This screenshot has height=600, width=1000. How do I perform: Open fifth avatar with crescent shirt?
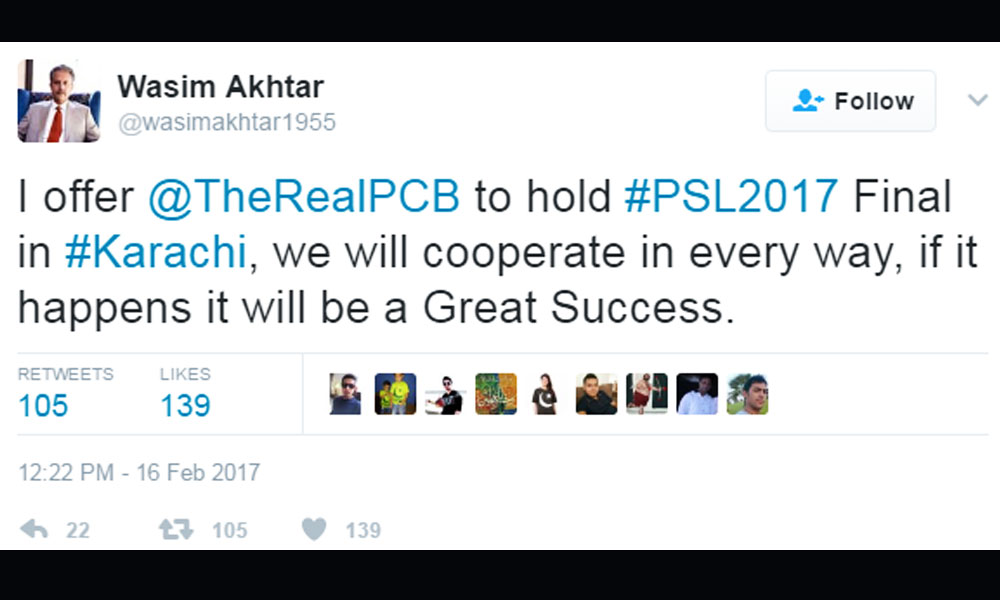coord(545,394)
